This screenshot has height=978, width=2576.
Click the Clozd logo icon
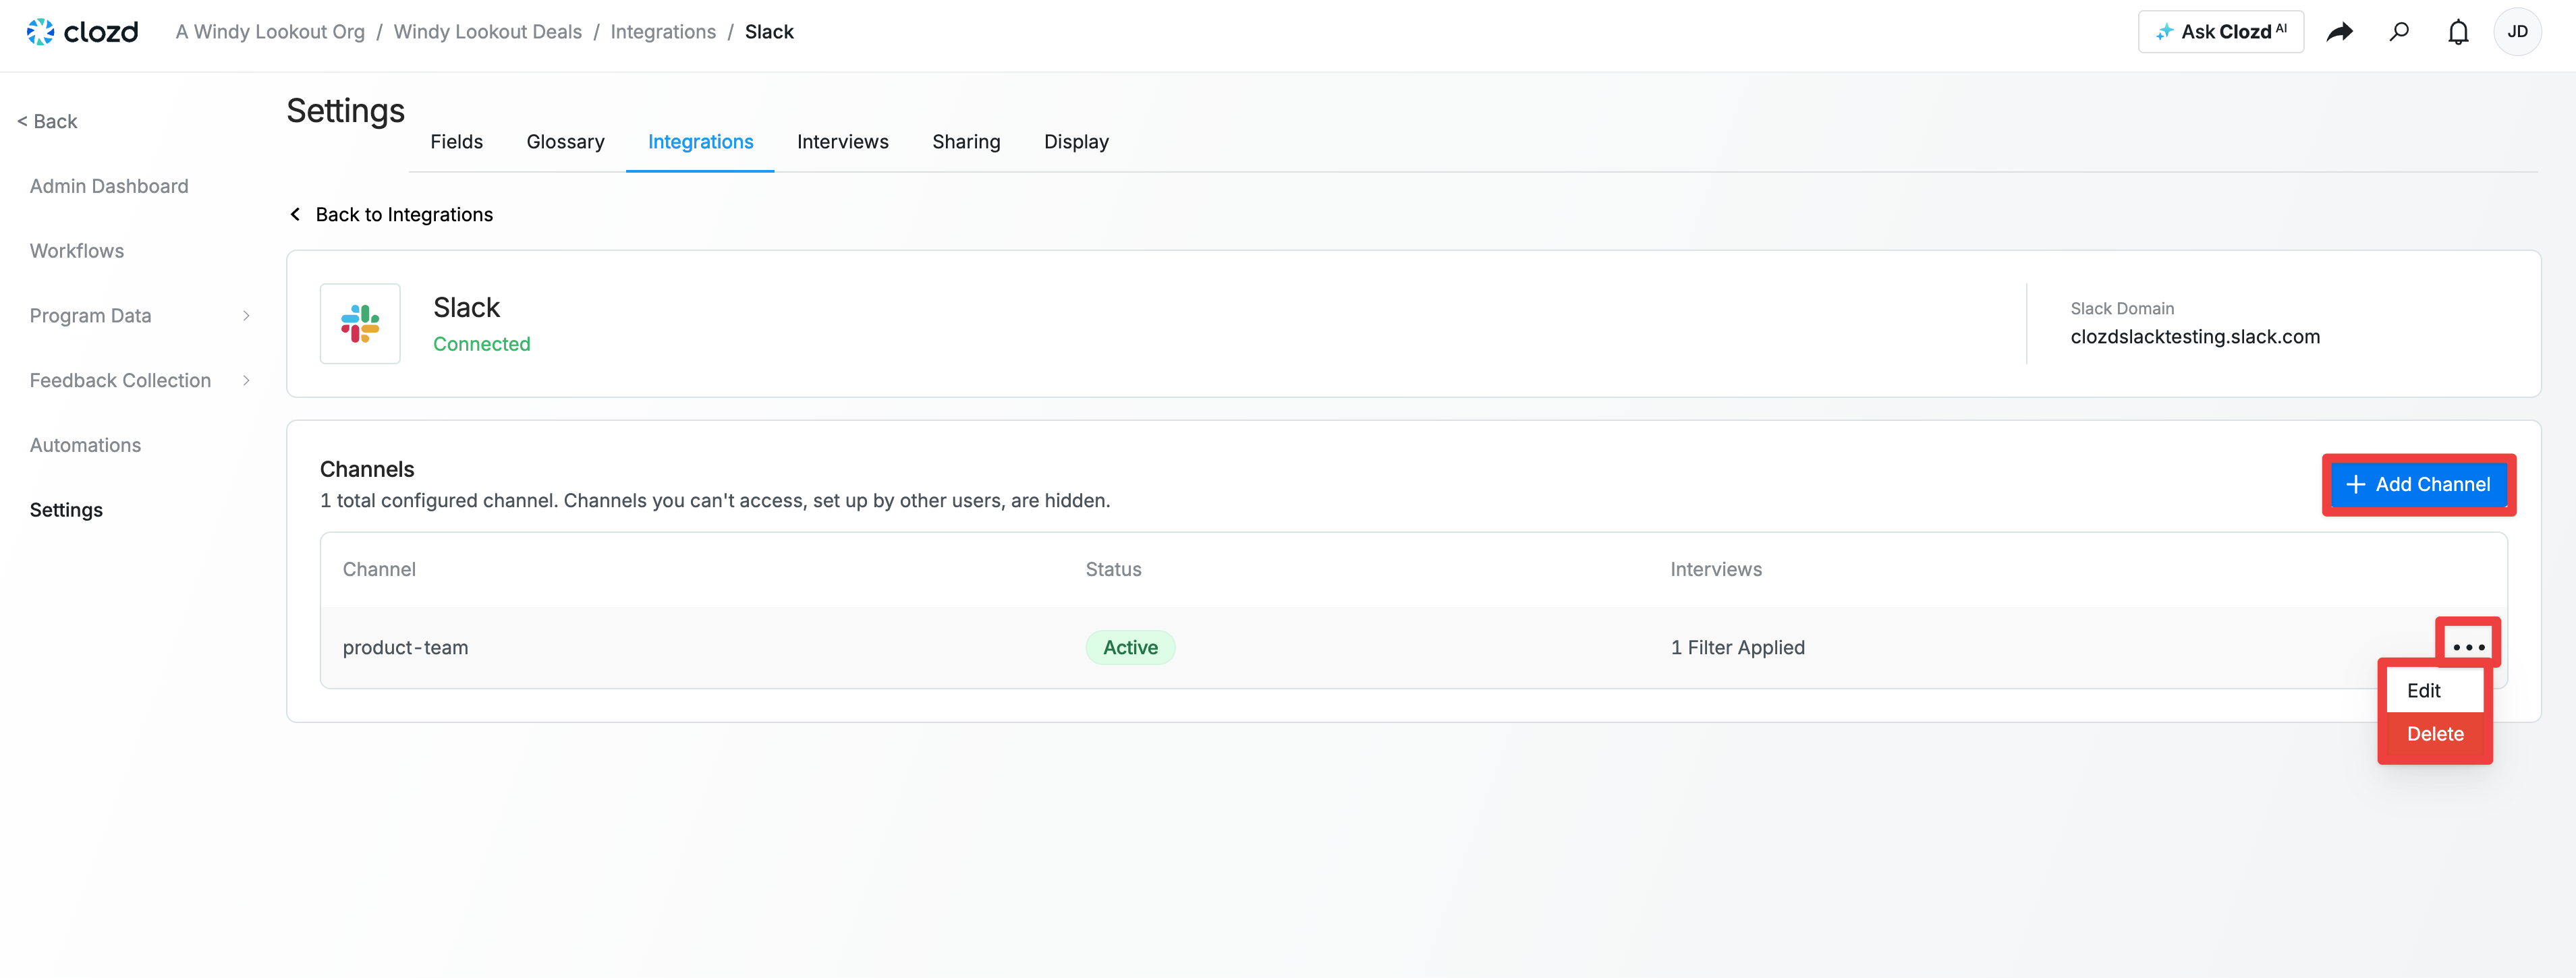pyautogui.click(x=40, y=32)
